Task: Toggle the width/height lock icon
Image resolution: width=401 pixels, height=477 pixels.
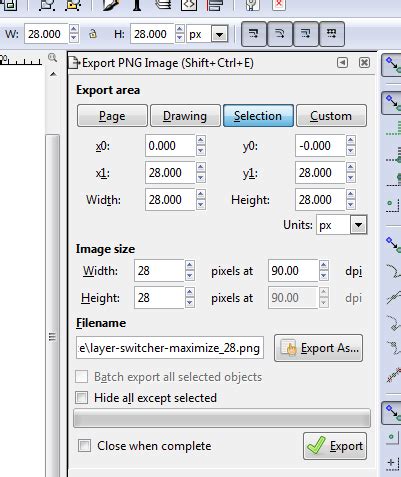Action: click(93, 34)
